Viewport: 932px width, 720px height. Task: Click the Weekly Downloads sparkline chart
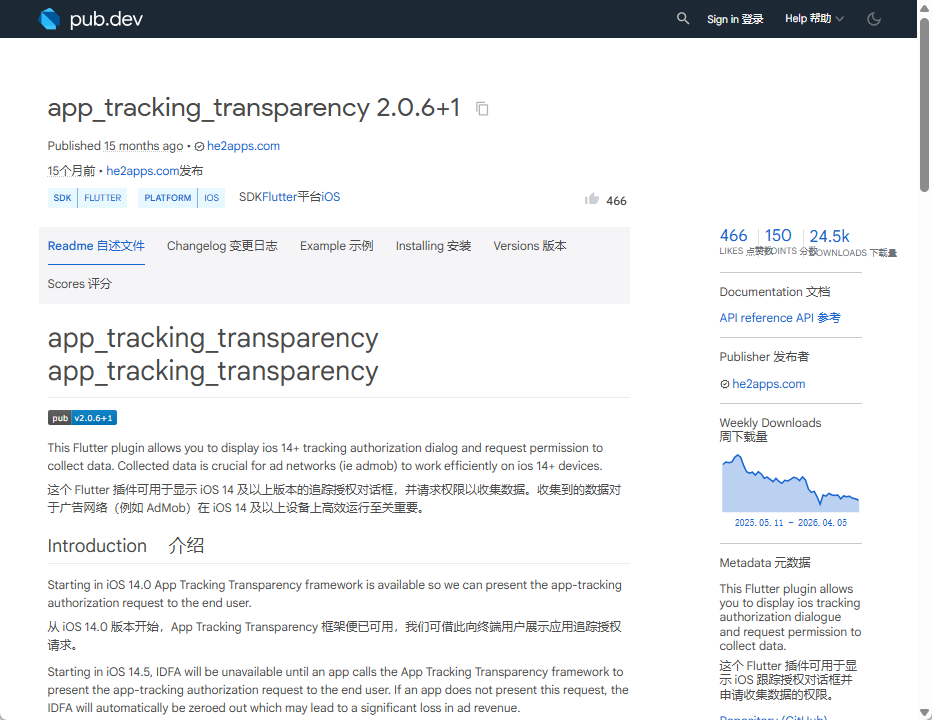pos(790,483)
